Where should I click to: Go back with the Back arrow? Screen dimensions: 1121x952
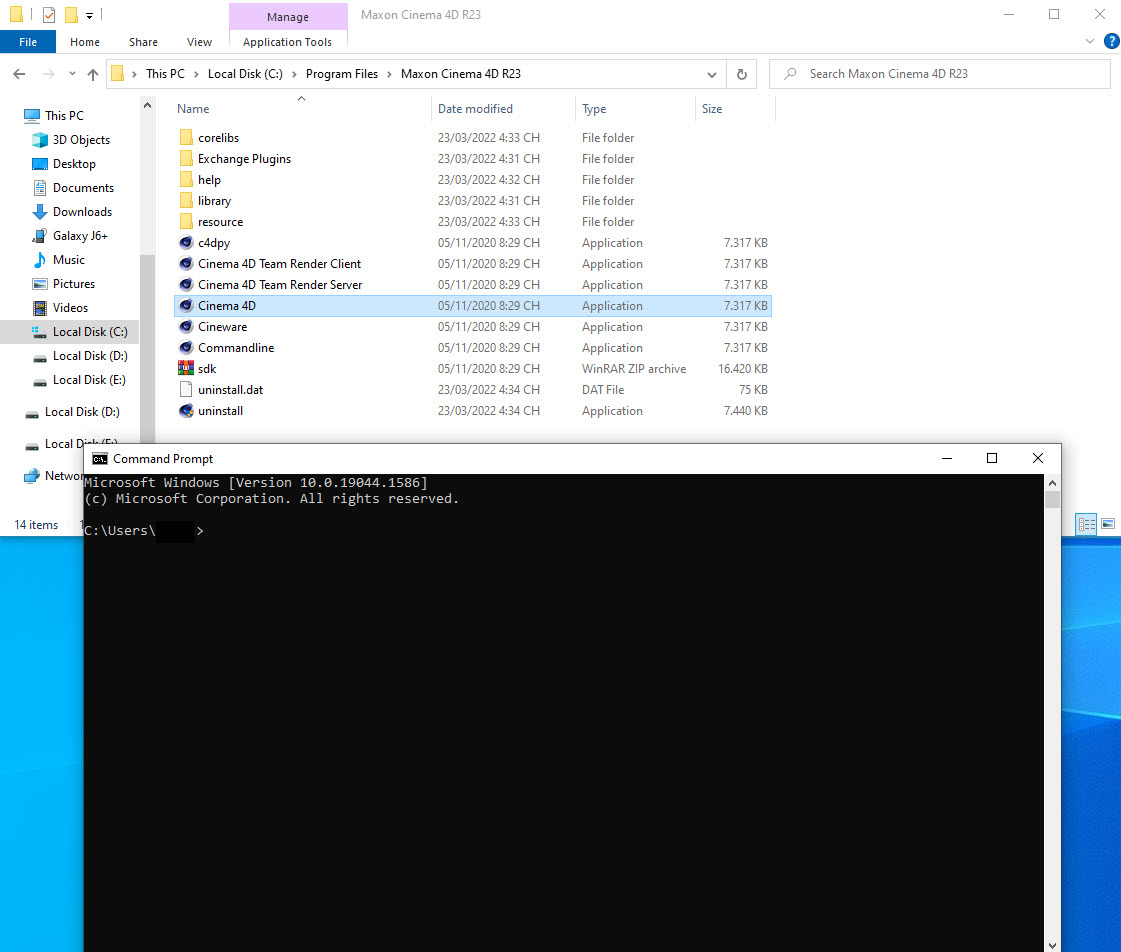point(19,74)
